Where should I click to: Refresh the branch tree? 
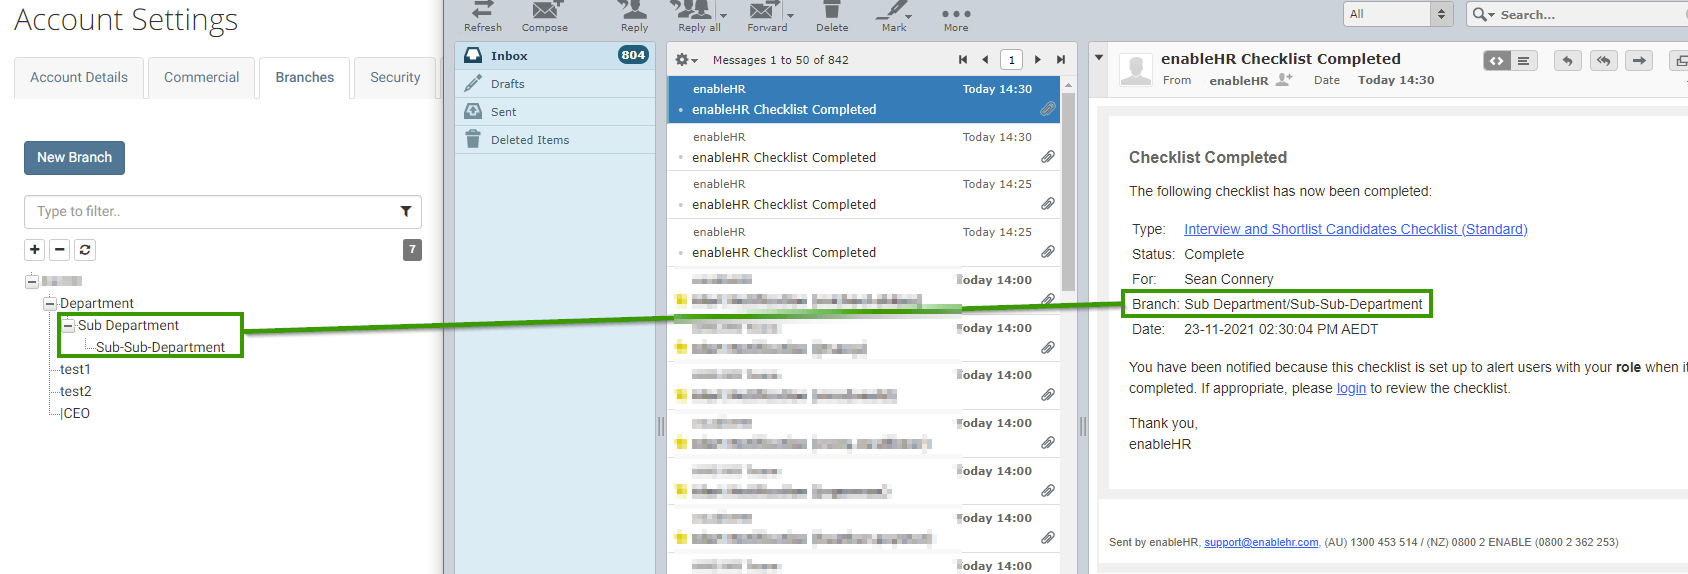click(85, 250)
